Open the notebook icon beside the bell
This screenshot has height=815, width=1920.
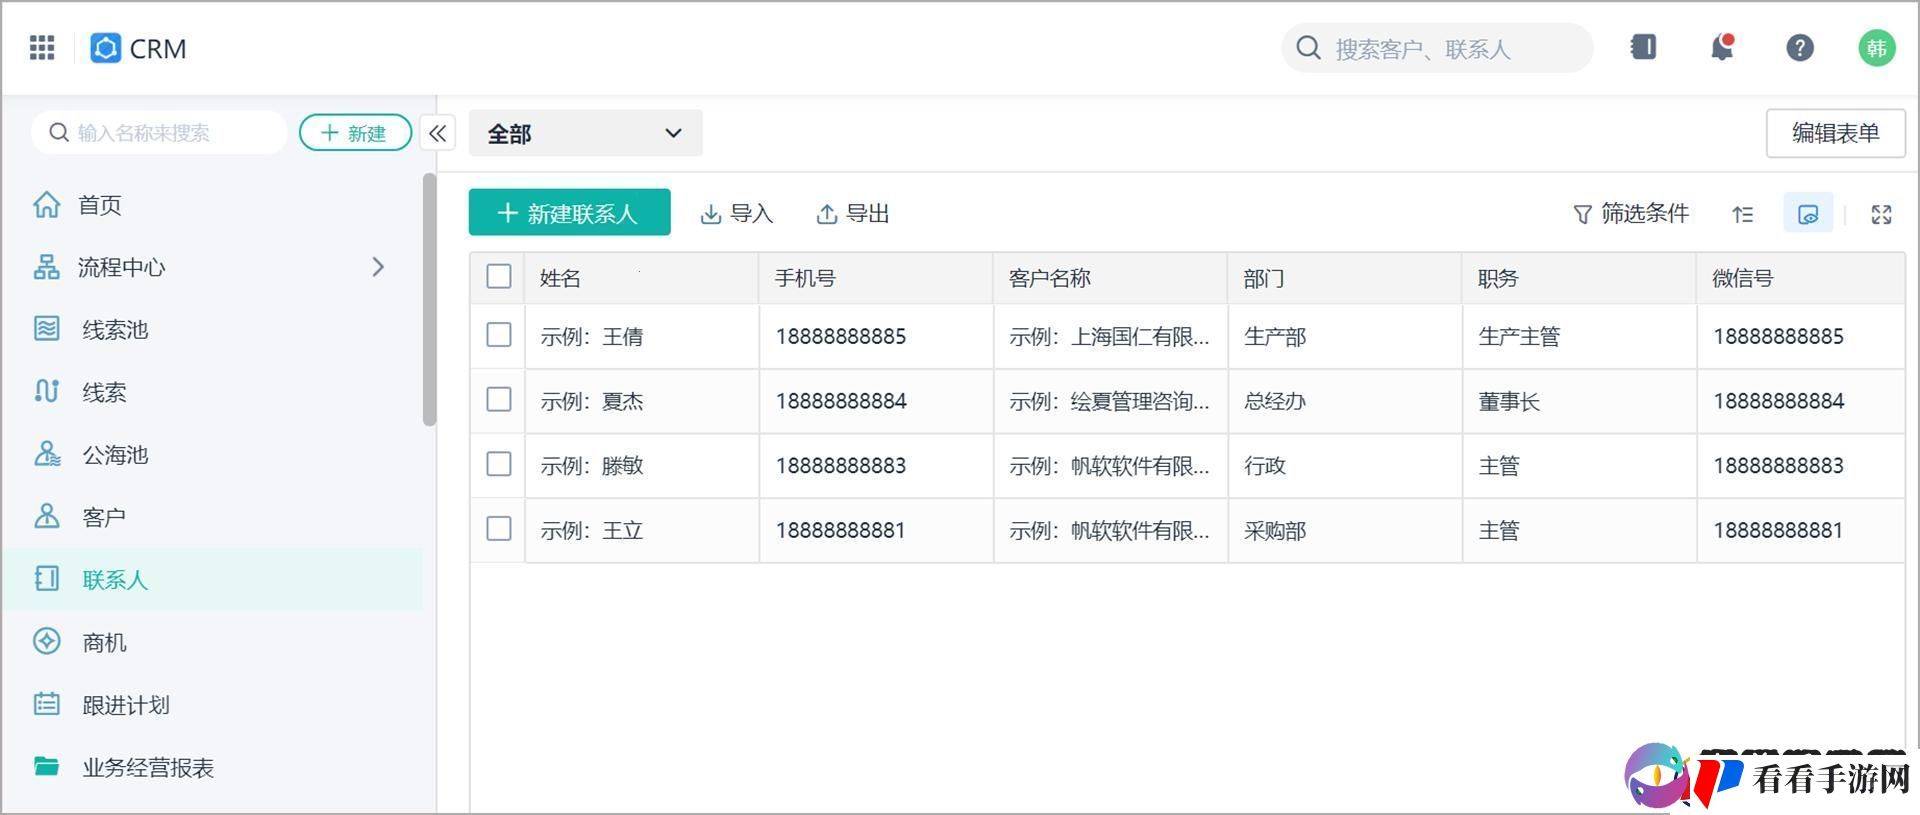pyautogui.click(x=1643, y=47)
